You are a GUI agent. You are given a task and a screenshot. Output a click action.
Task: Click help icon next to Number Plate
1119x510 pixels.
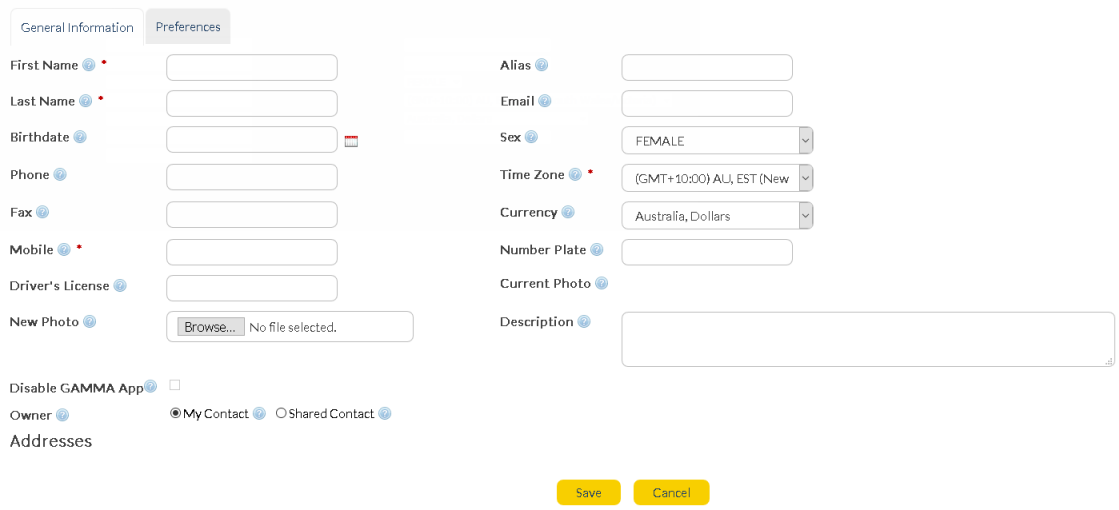597,250
